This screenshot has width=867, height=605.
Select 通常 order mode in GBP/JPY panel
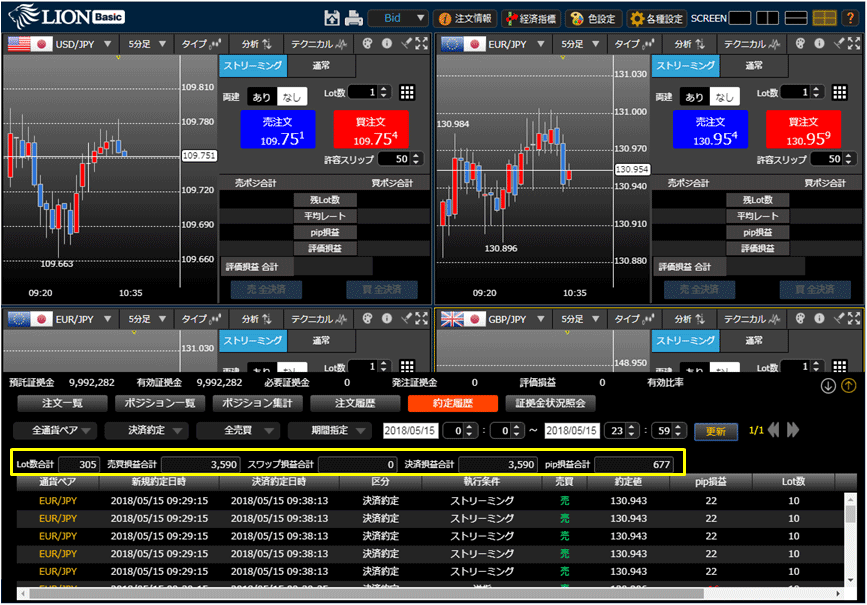[x=754, y=341]
